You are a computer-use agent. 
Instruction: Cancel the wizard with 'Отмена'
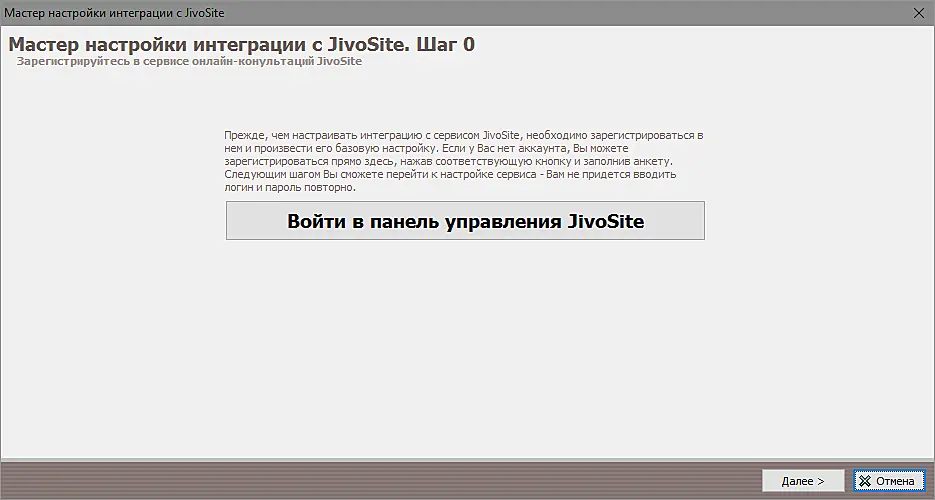pyautogui.click(x=888, y=480)
